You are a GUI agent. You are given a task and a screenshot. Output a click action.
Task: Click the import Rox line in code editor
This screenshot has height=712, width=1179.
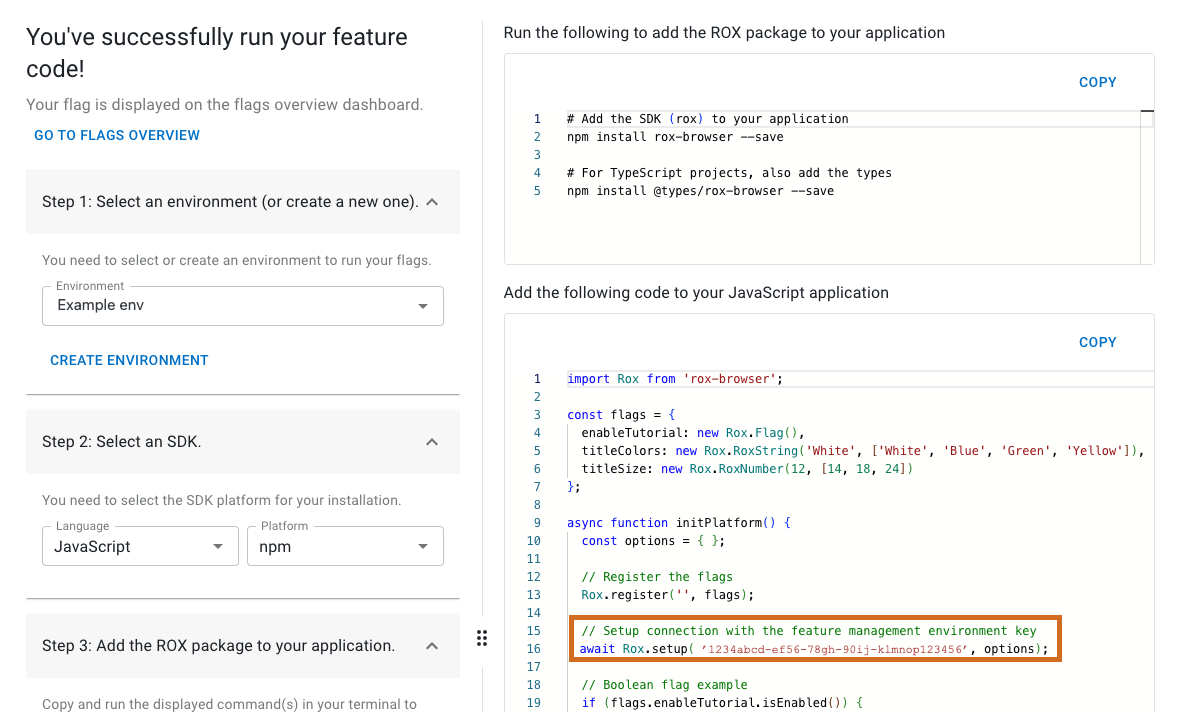coord(674,379)
